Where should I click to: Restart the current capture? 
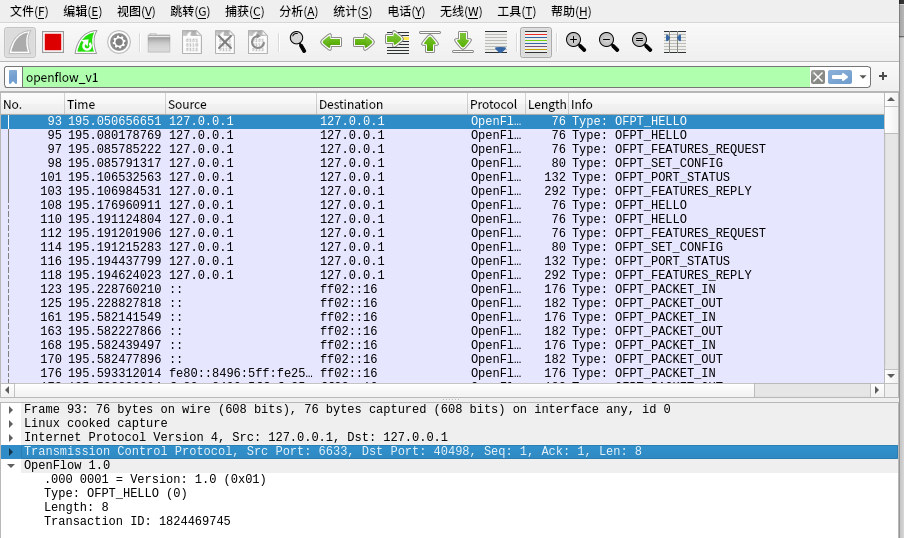point(86,42)
